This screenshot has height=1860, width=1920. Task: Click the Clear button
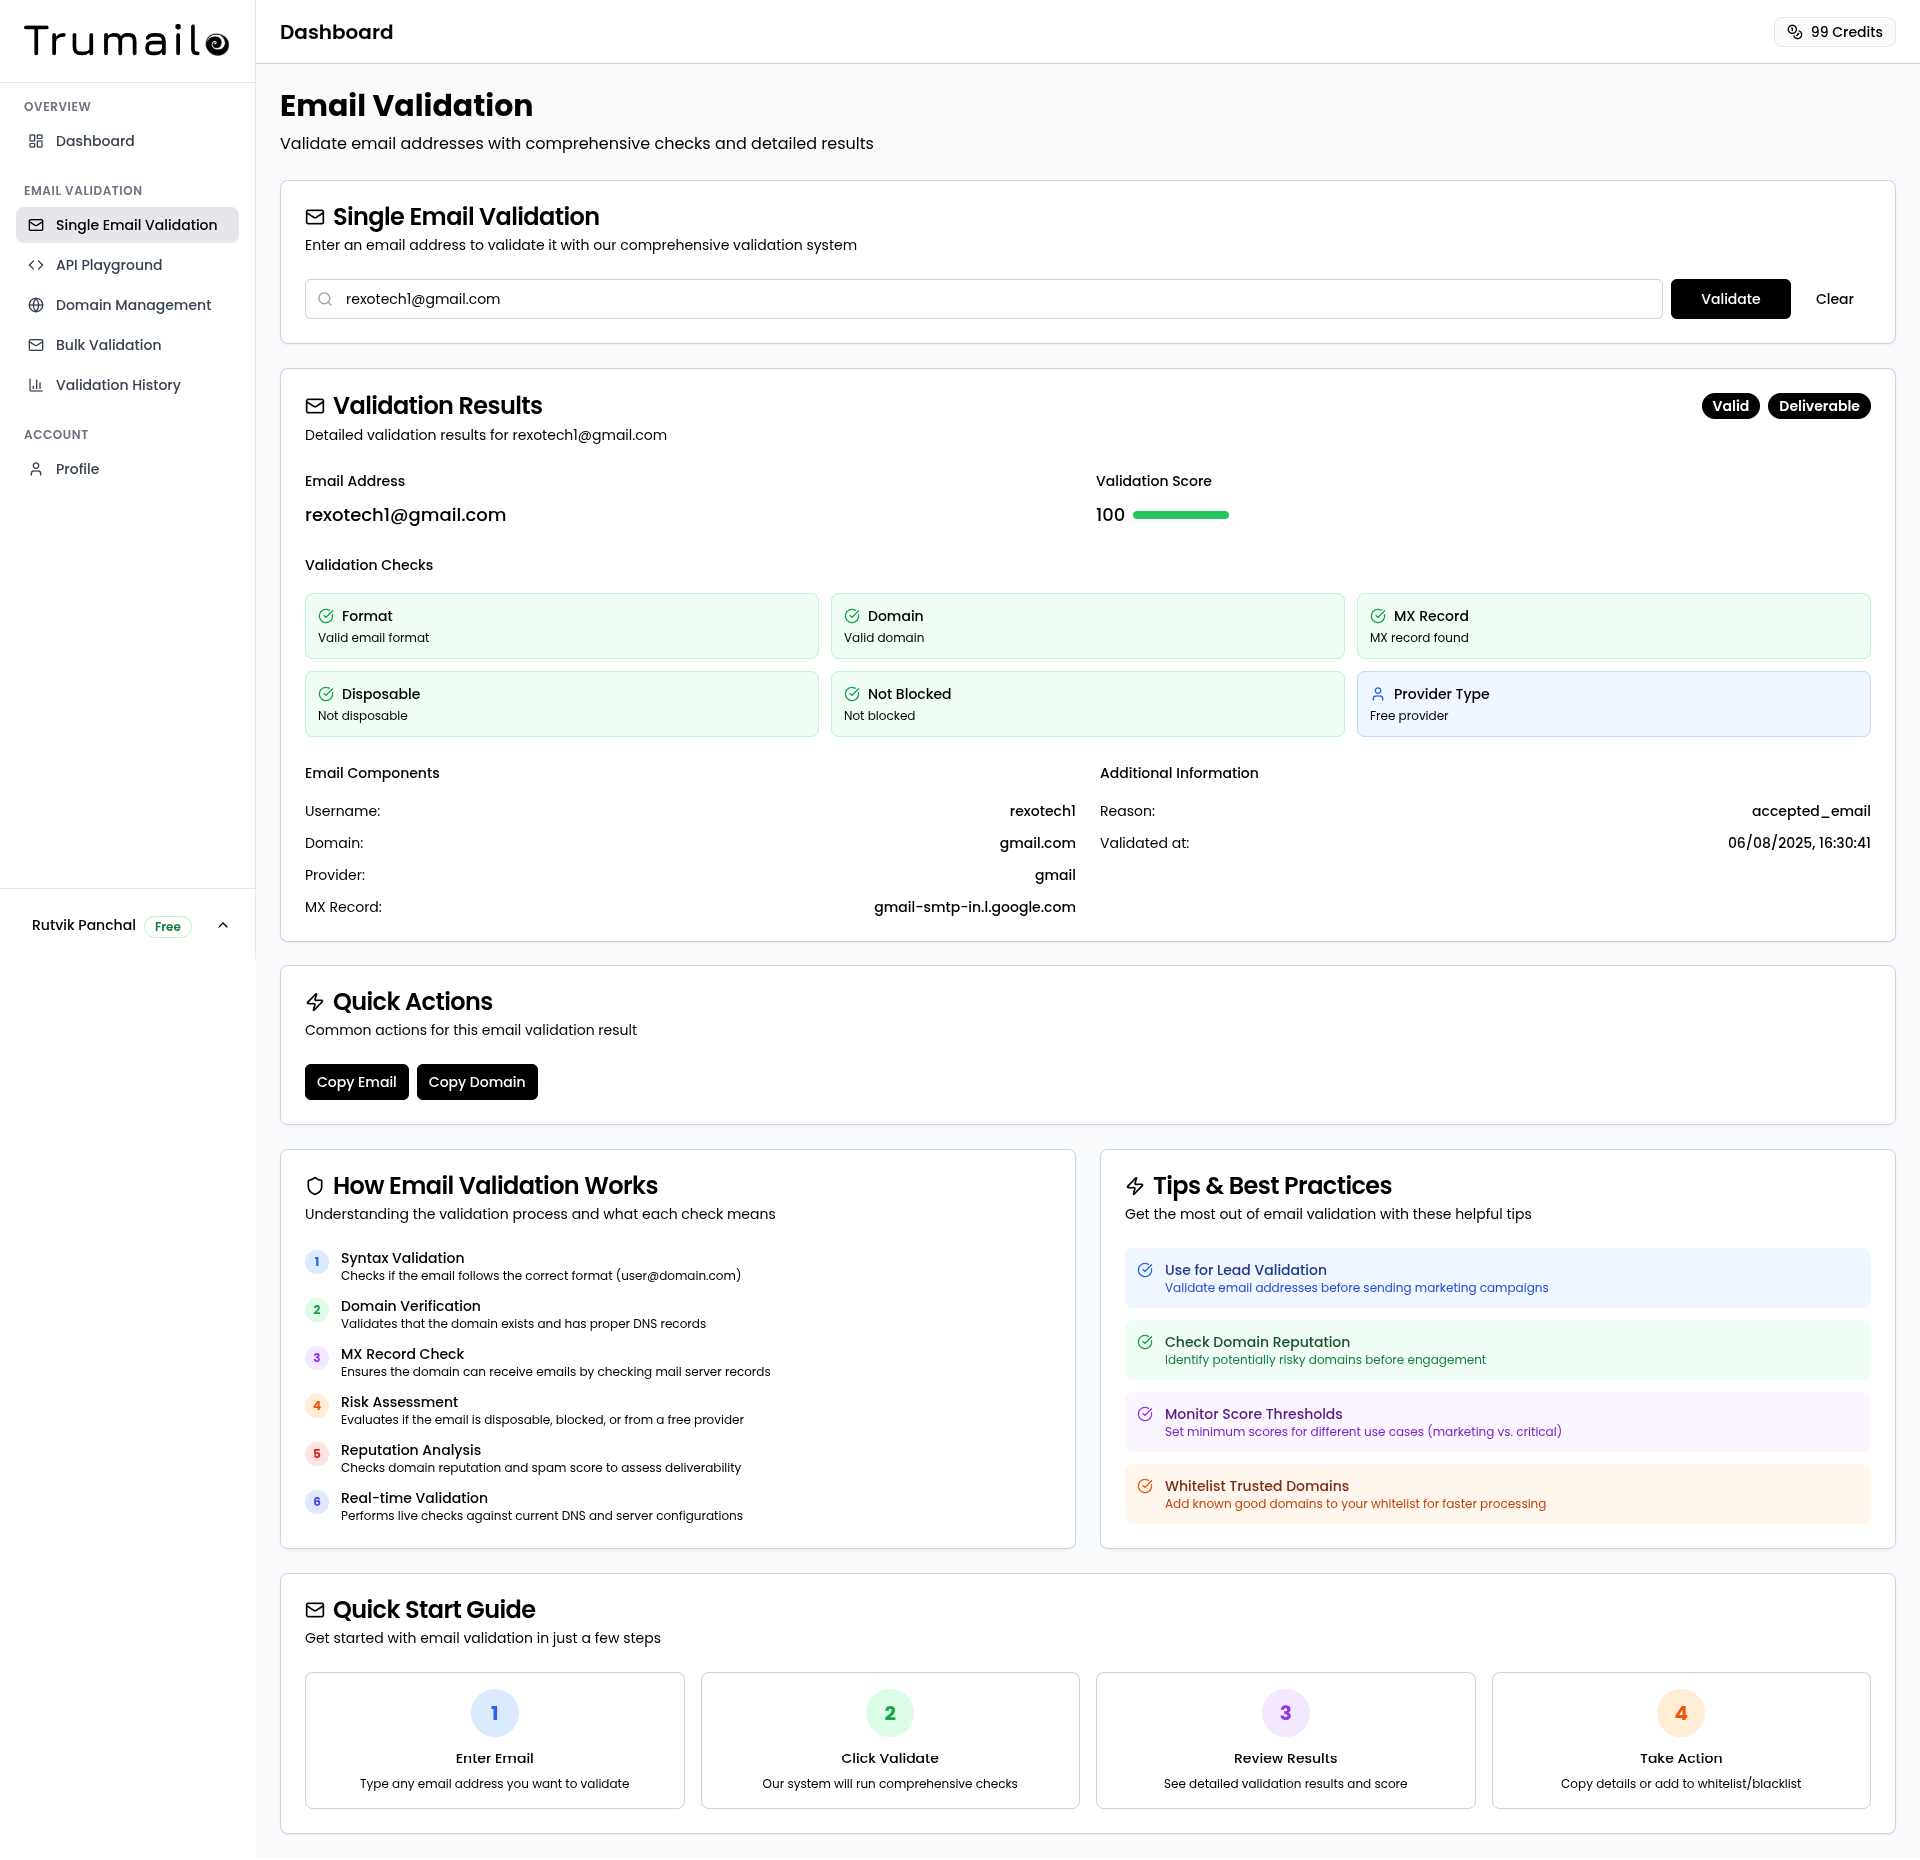[1833, 299]
